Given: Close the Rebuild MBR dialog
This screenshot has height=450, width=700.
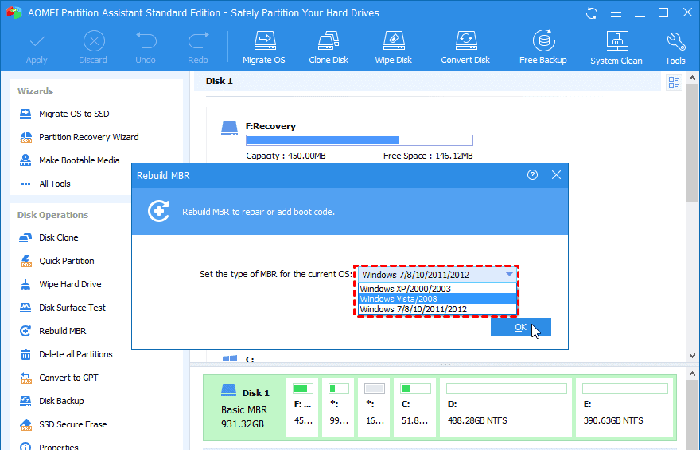Looking at the screenshot, I should (x=556, y=175).
